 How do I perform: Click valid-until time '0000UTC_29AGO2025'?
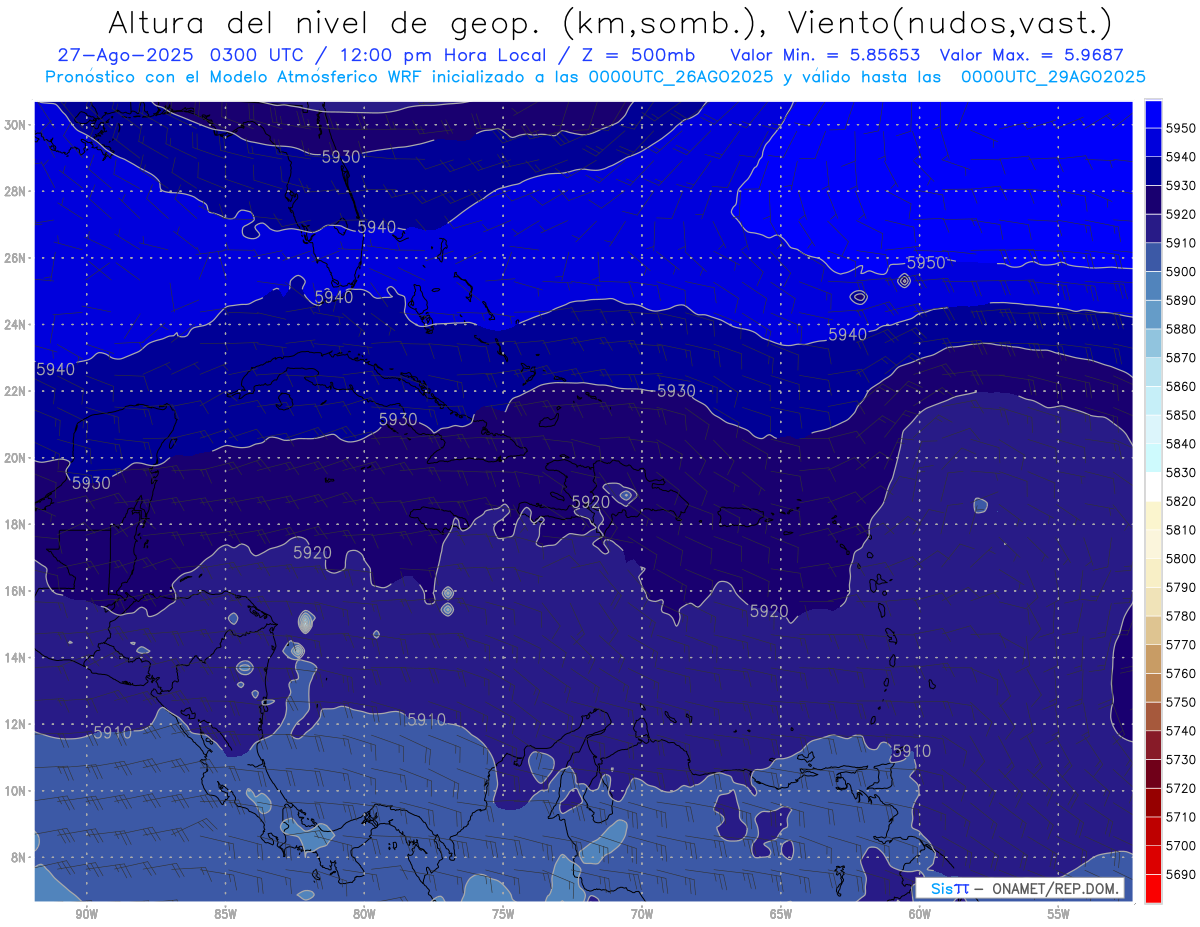(x=1053, y=77)
